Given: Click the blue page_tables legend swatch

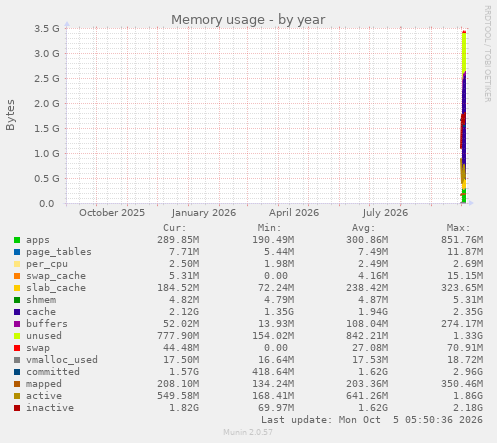Looking at the screenshot, I should (x=17, y=252).
